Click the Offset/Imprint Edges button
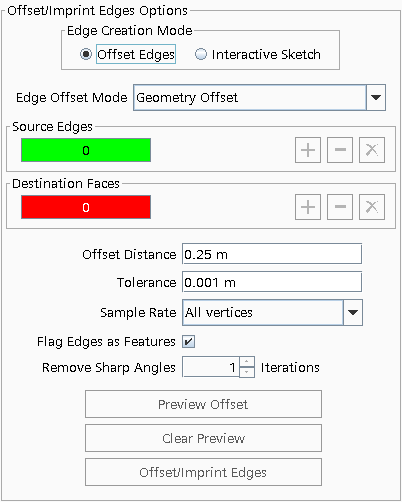This screenshot has height=502, width=402. 203,472
